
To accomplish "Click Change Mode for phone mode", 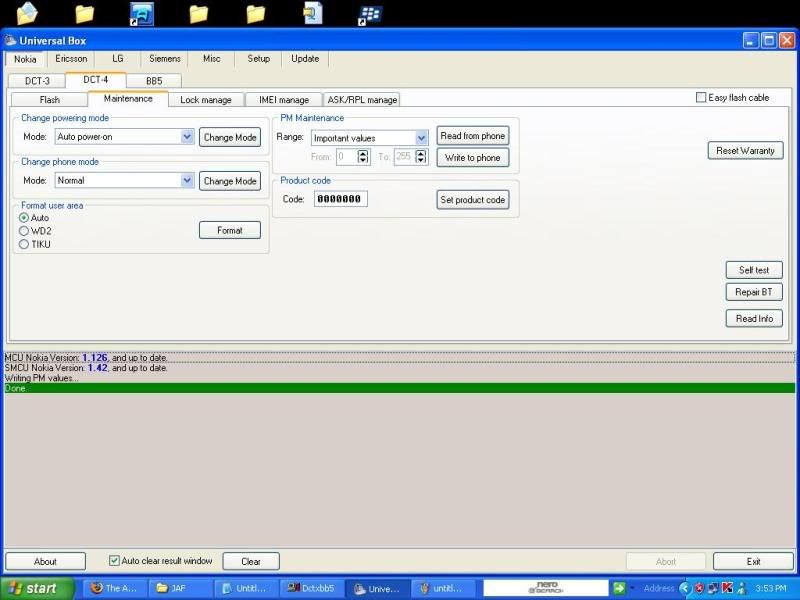I will [x=230, y=181].
